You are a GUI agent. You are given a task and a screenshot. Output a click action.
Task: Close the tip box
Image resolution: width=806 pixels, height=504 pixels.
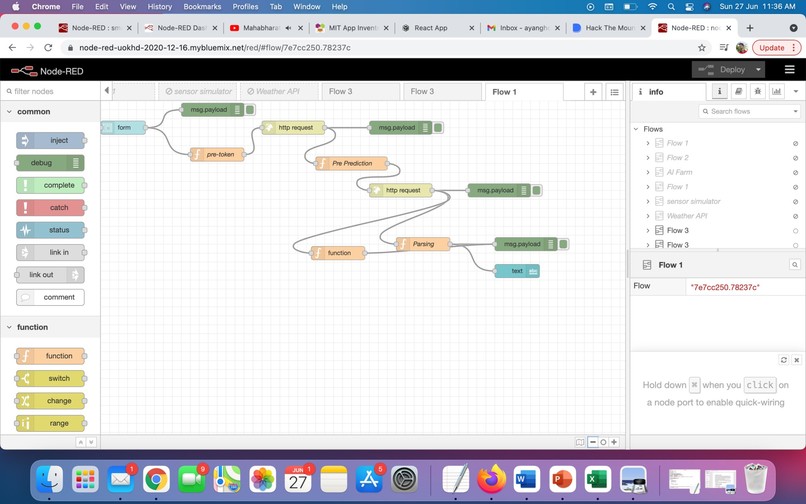(x=796, y=360)
